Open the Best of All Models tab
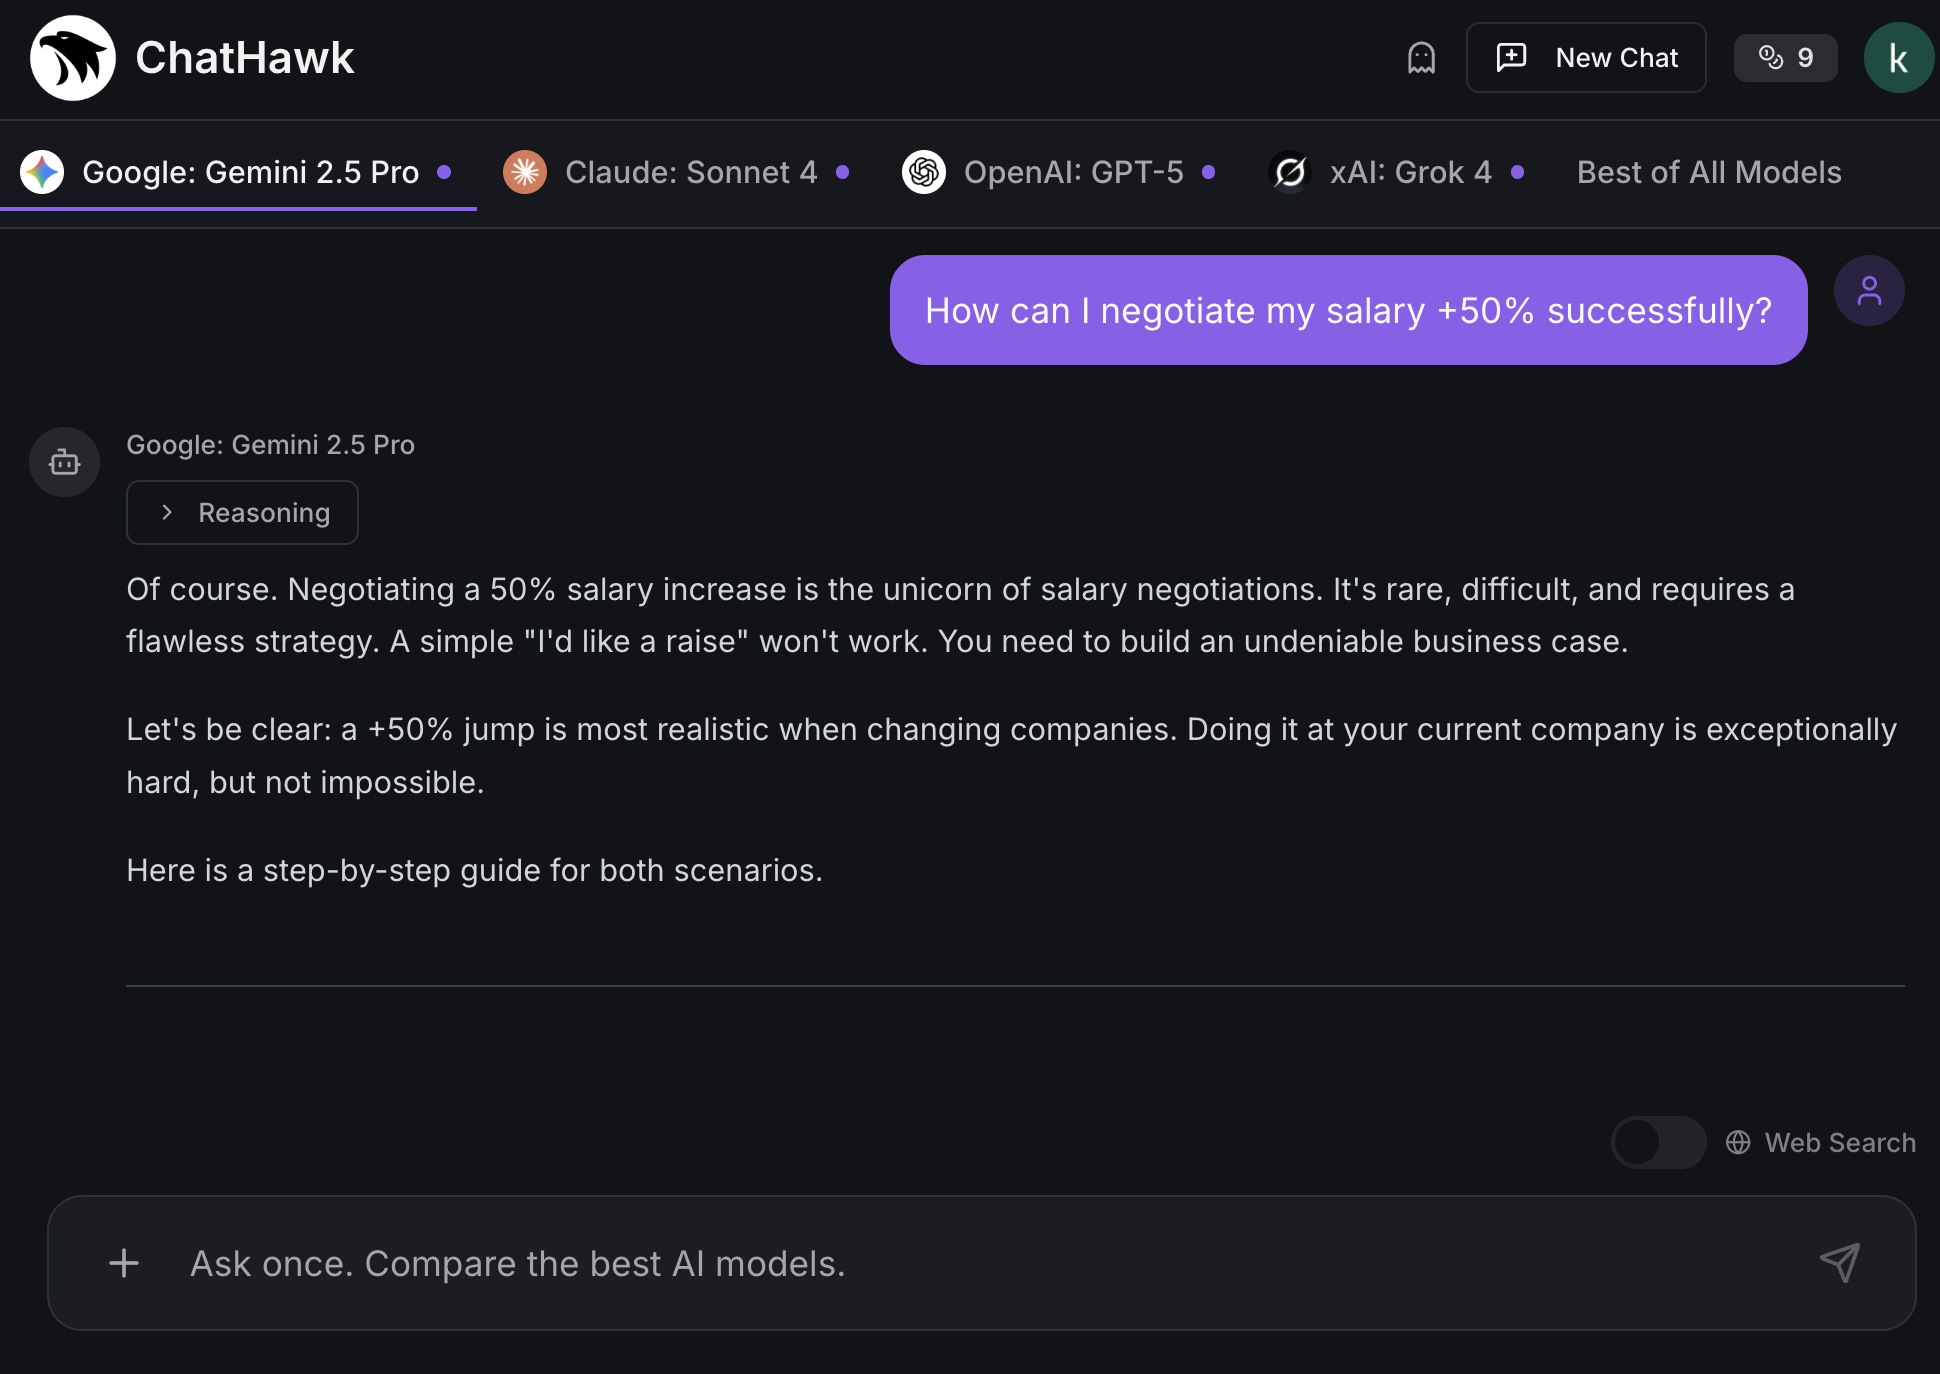Image resolution: width=1940 pixels, height=1374 pixels. 1708,172
